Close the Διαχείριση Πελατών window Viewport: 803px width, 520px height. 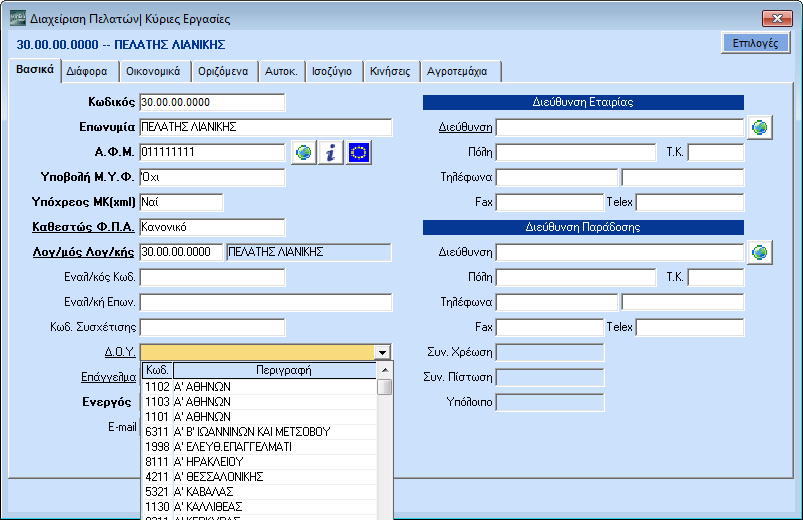[777, 18]
